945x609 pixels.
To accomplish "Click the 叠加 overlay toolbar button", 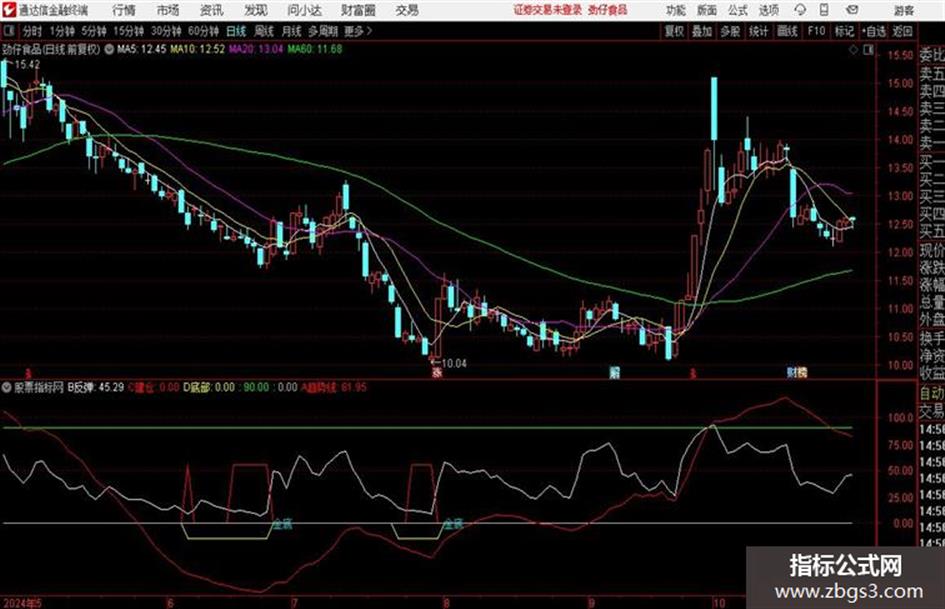I will (702, 31).
